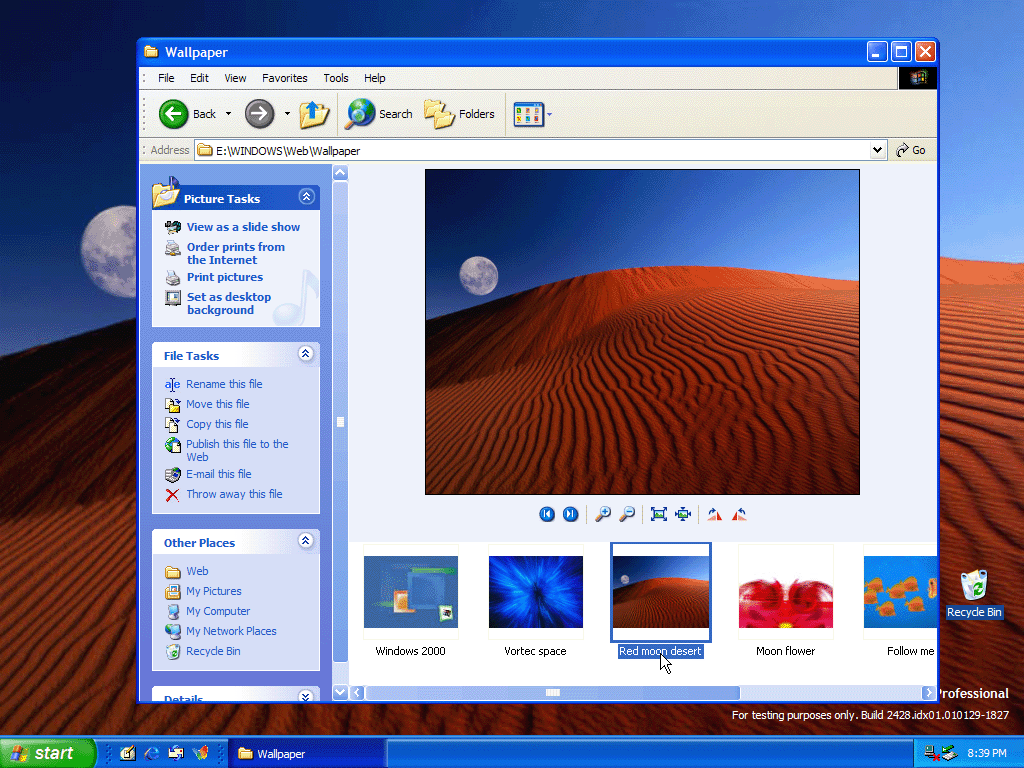Zoom out of the preview image
The image size is (1024, 768).
(627, 515)
